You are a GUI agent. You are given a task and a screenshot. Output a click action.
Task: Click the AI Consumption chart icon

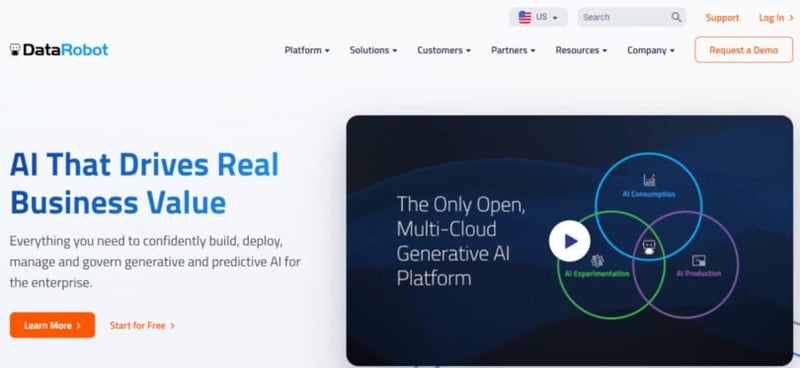coord(649,180)
